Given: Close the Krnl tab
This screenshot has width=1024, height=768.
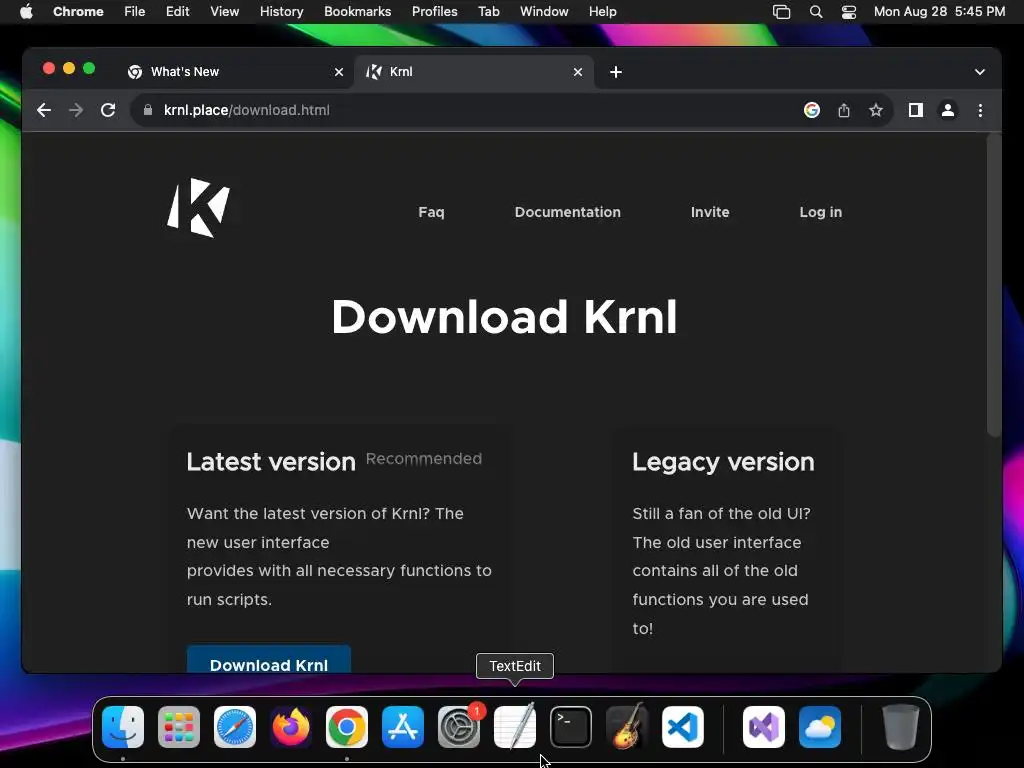Looking at the screenshot, I should pos(578,72).
